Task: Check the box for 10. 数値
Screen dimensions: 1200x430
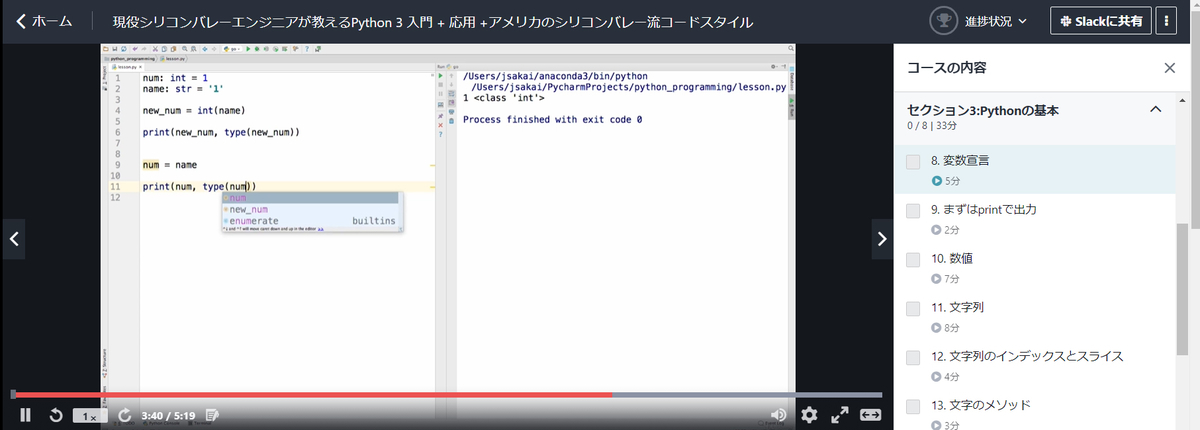Action: tap(913, 259)
